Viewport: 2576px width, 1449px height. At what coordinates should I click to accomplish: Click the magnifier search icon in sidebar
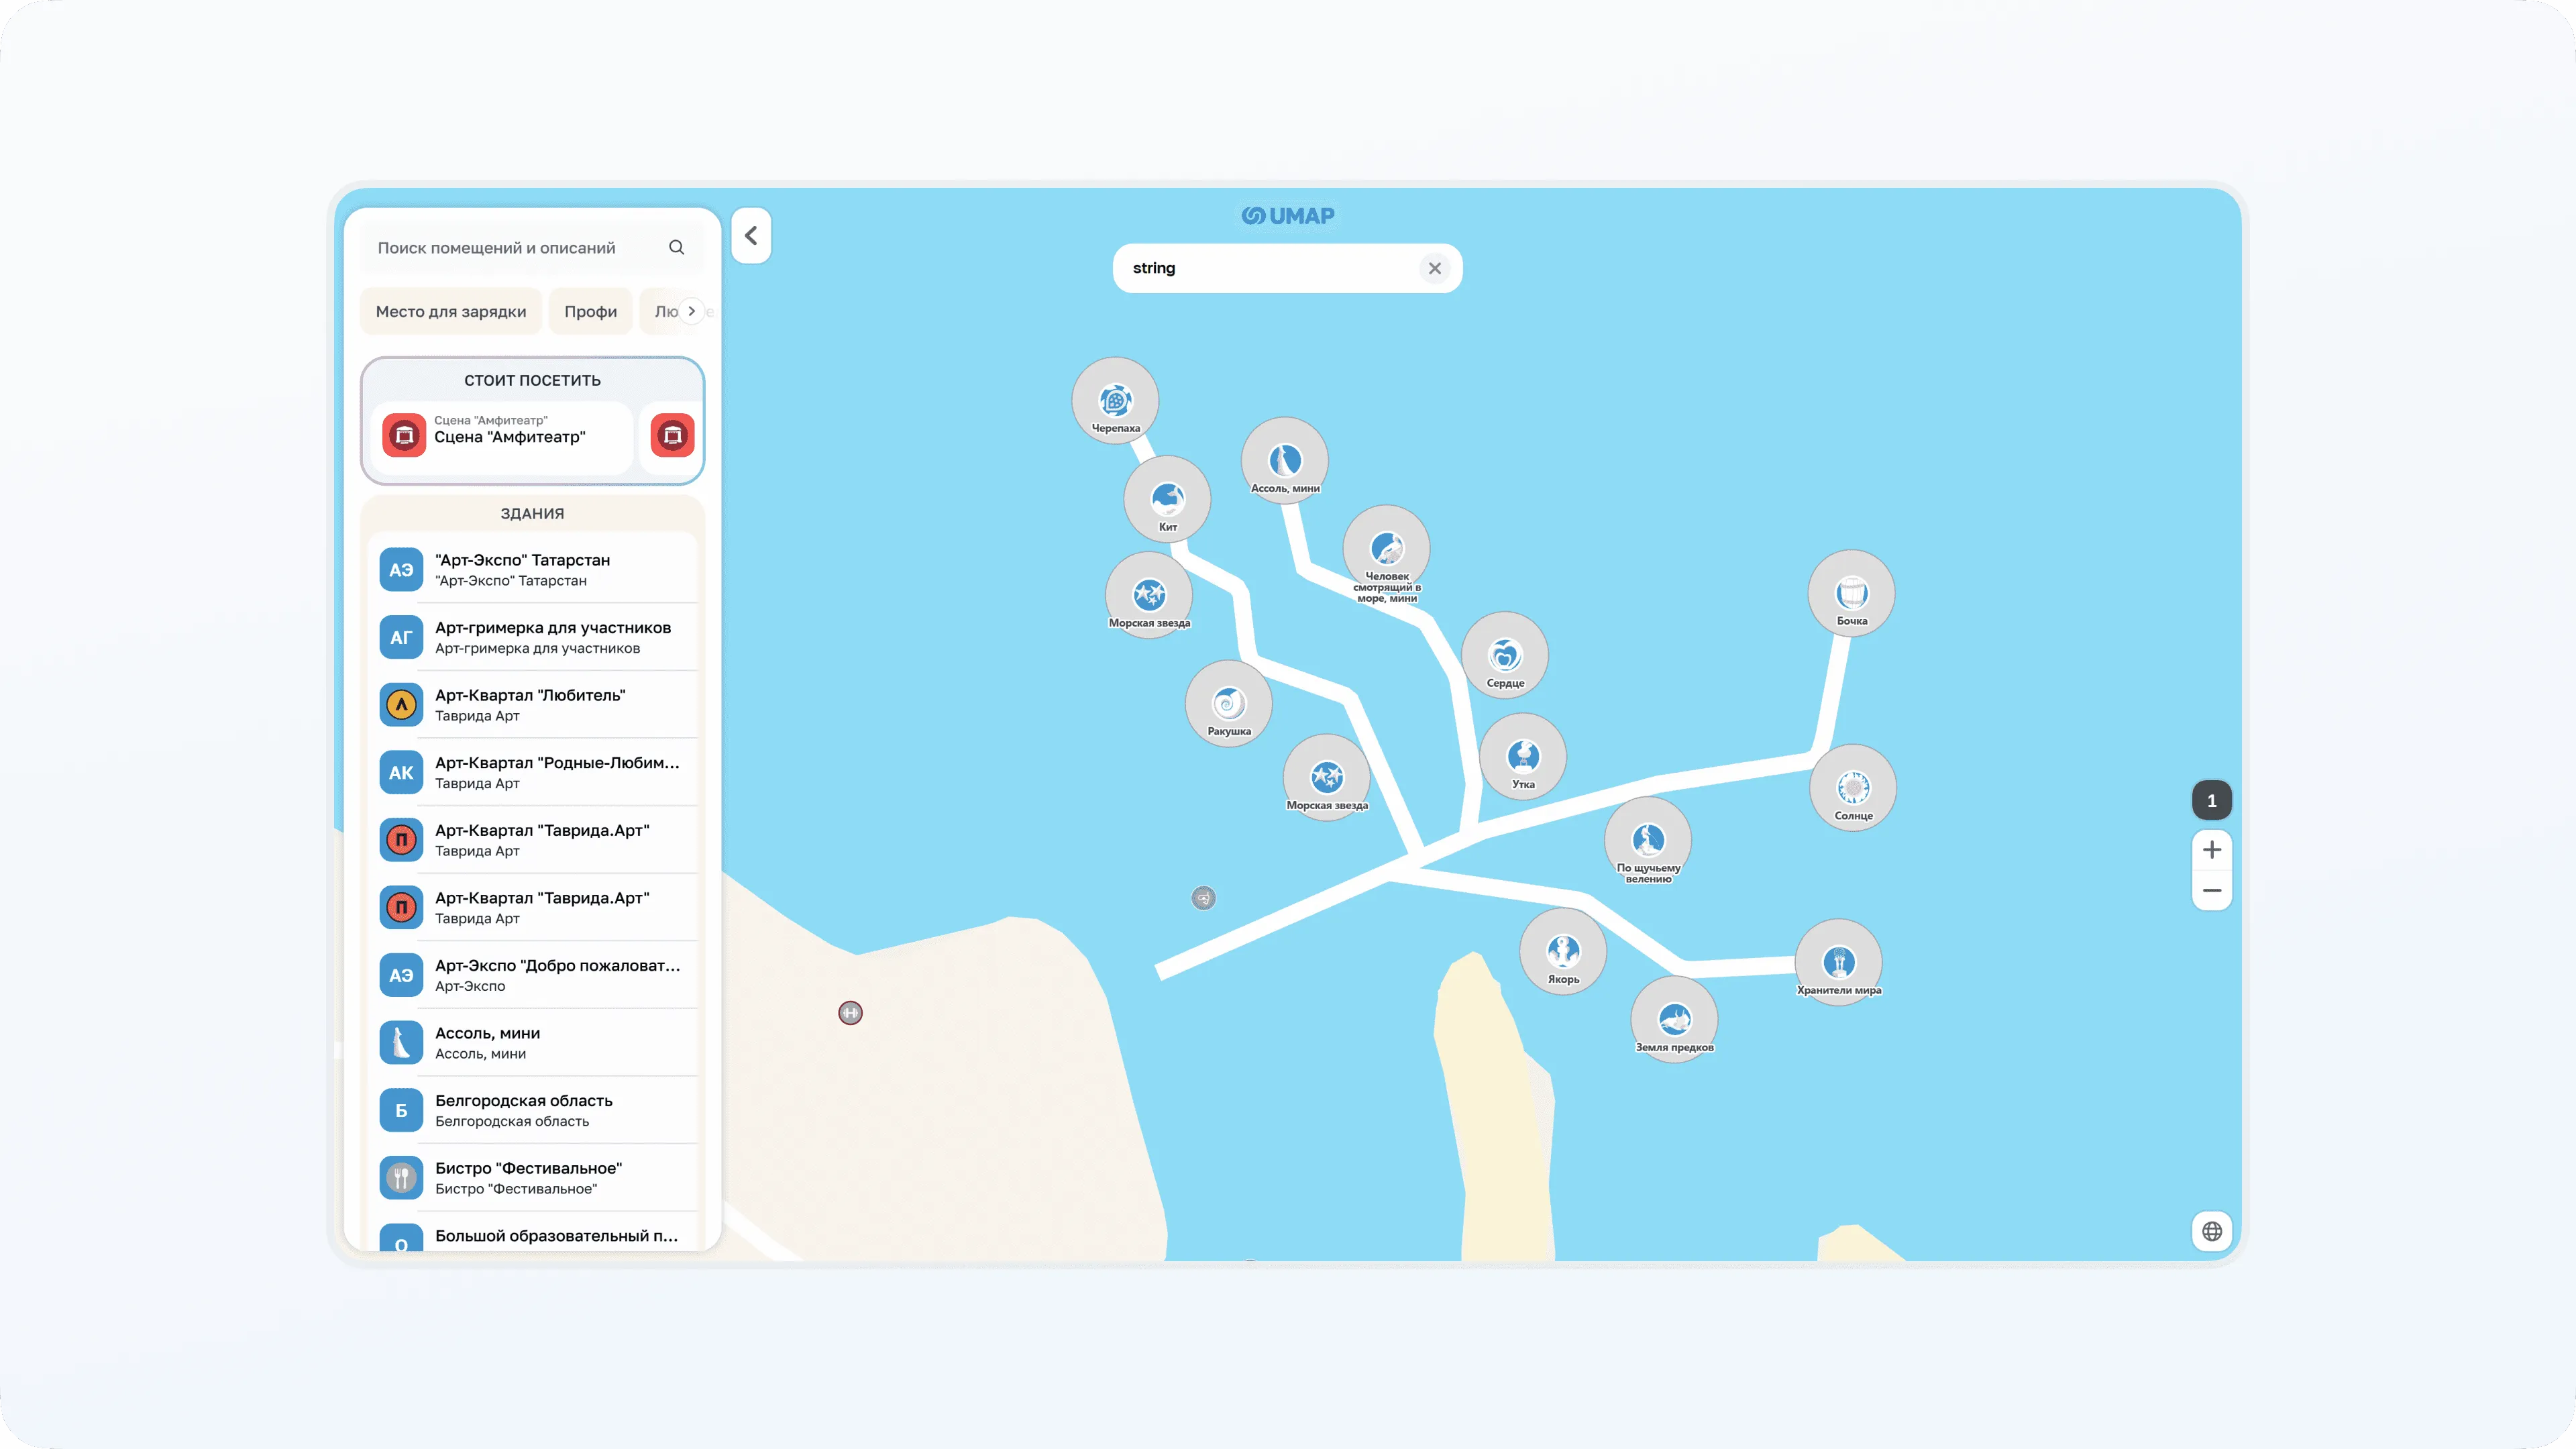(x=677, y=247)
